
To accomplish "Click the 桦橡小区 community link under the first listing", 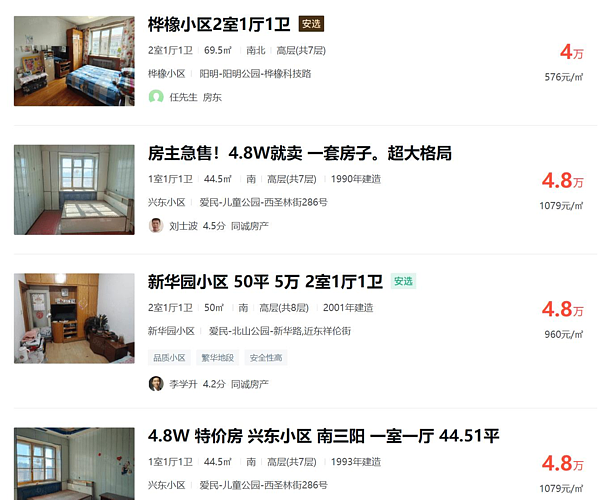I will [x=167, y=74].
